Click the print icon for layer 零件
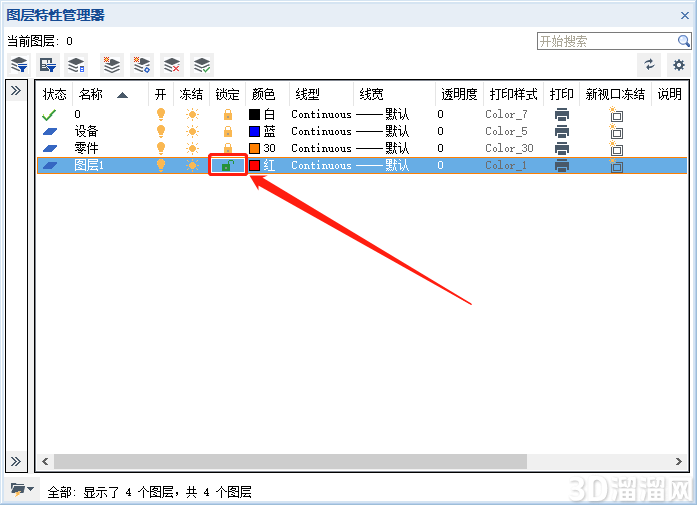The height and width of the screenshot is (505, 697). (x=562, y=148)
